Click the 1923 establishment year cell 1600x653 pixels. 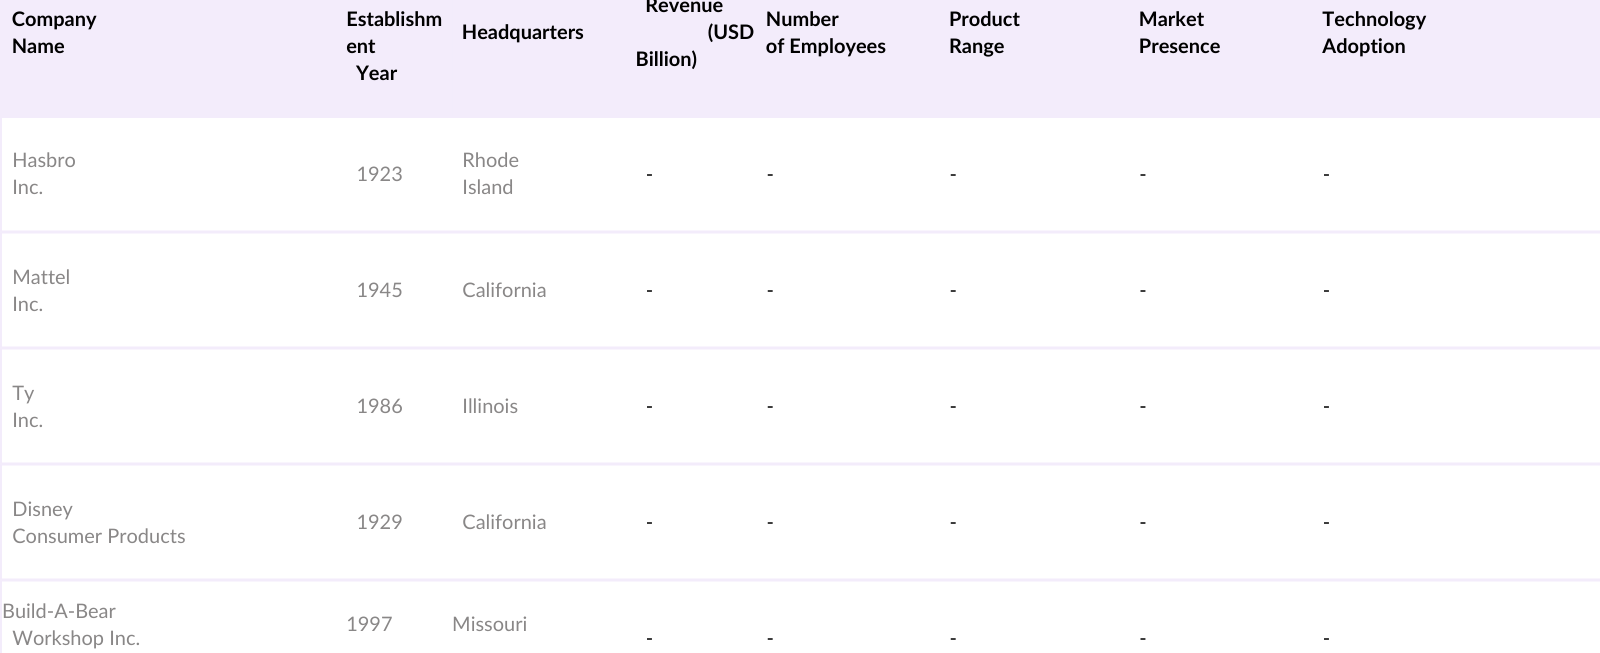(379, 174)
